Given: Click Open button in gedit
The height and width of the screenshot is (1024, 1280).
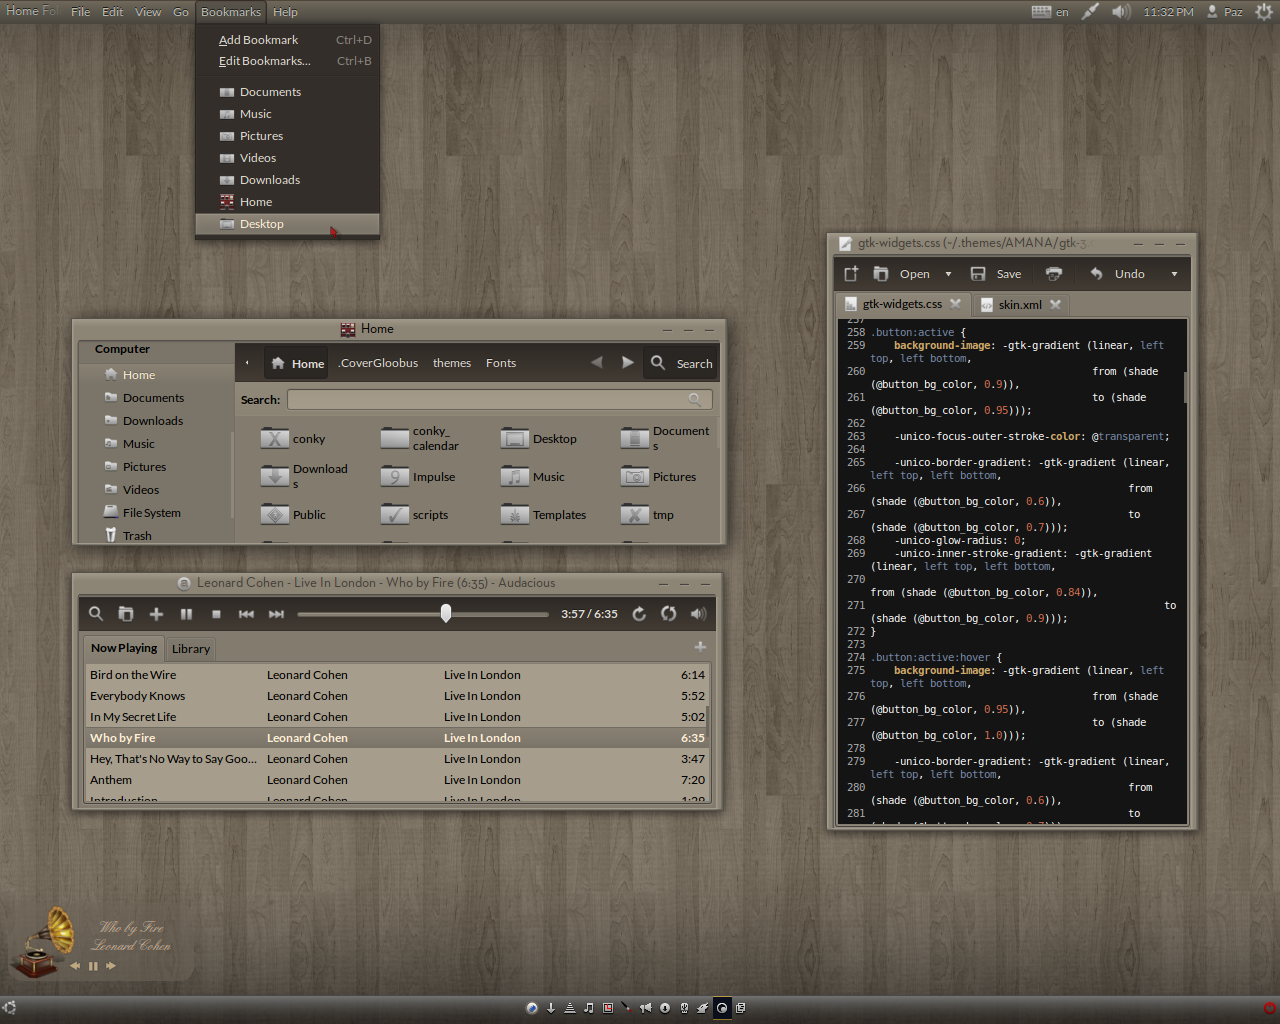Looking at the screenshot, I should pyautogui.click(x=902, y=274).
